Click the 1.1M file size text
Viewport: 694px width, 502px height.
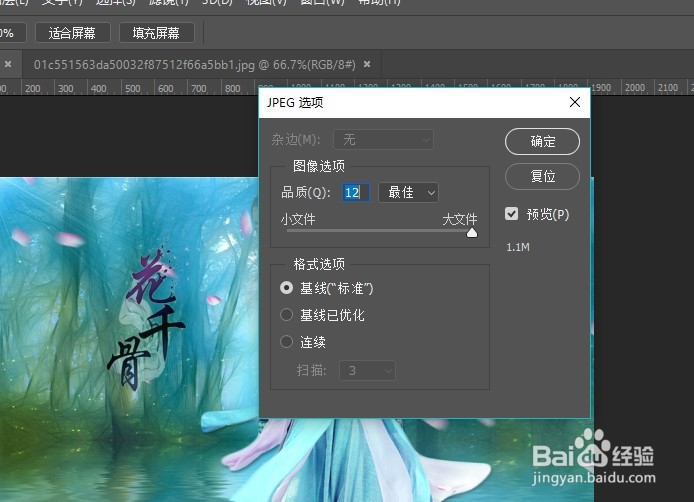click(518, 247)
